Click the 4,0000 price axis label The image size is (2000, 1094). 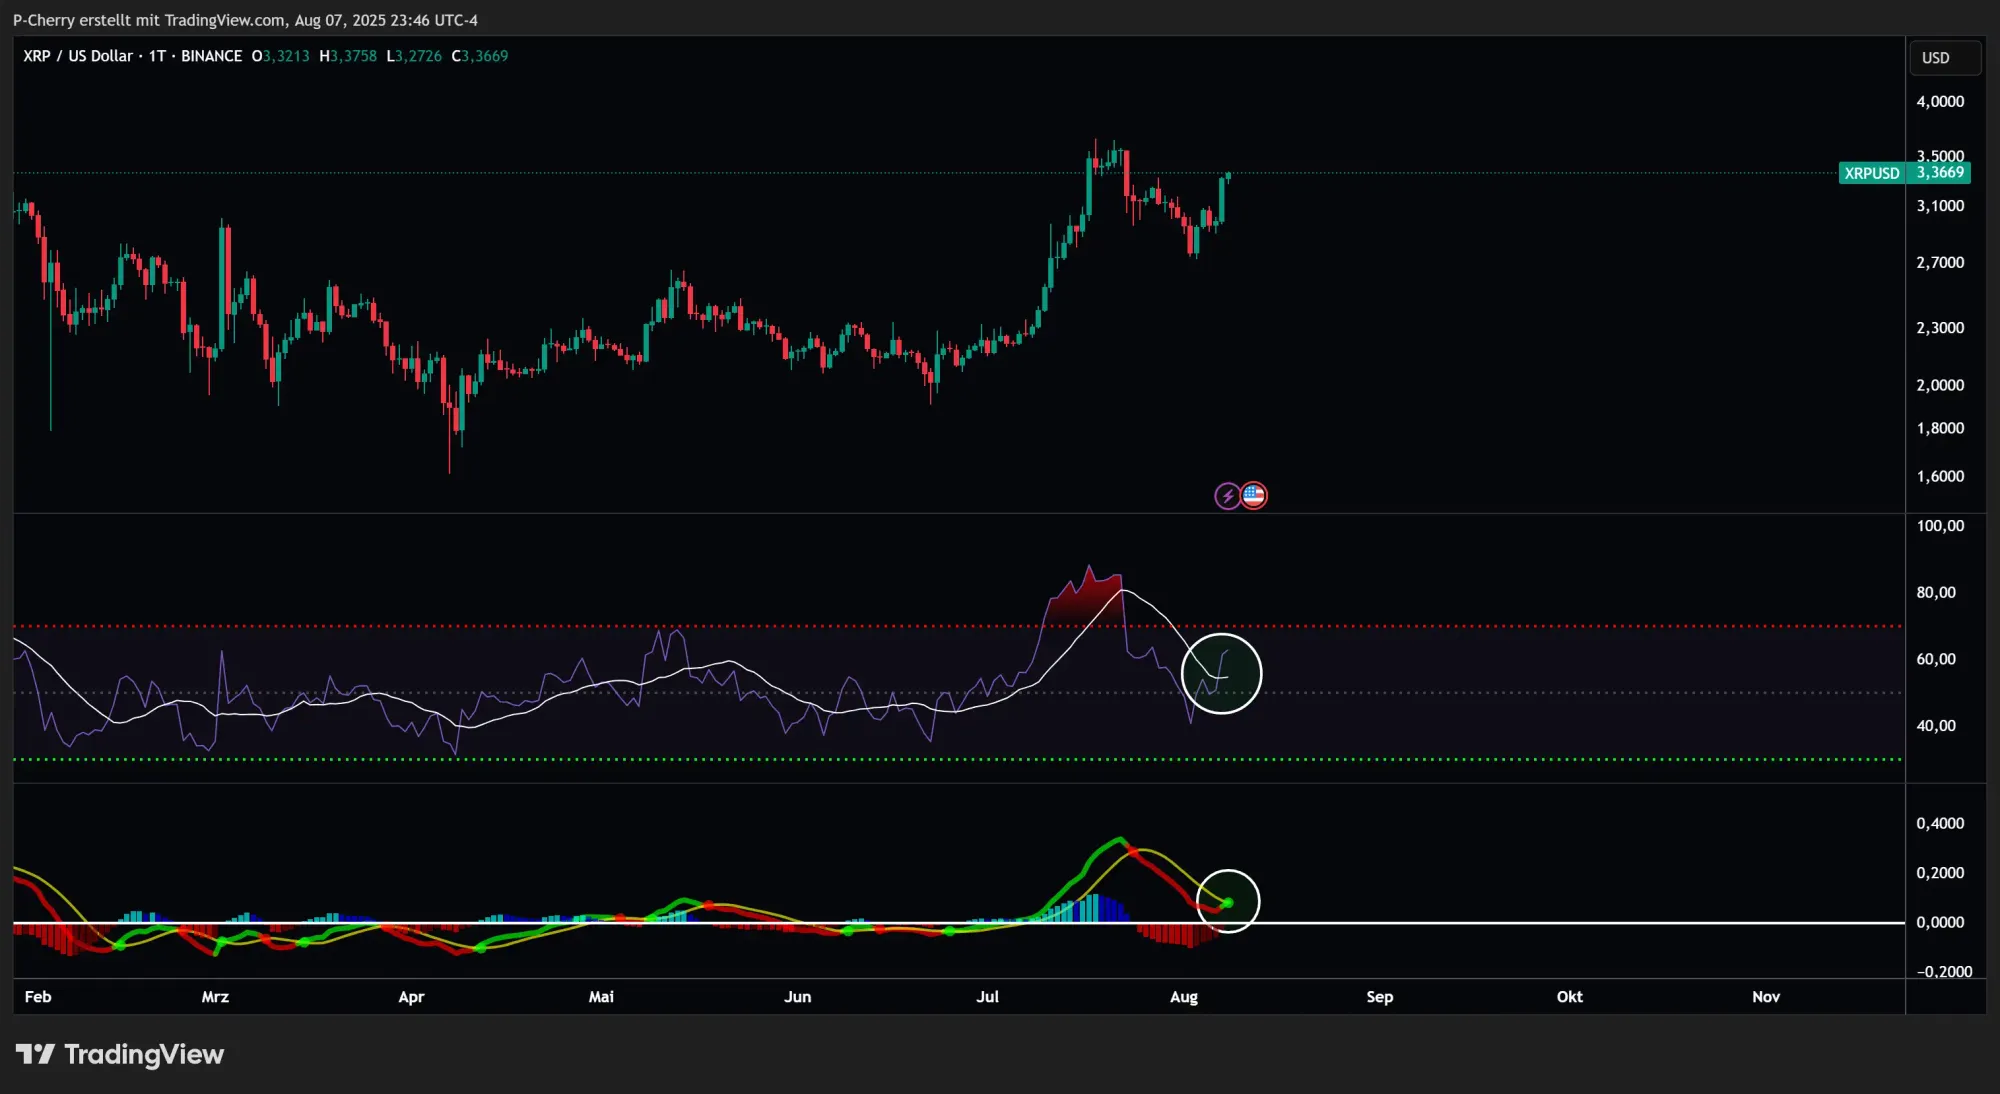(1940, 101)
